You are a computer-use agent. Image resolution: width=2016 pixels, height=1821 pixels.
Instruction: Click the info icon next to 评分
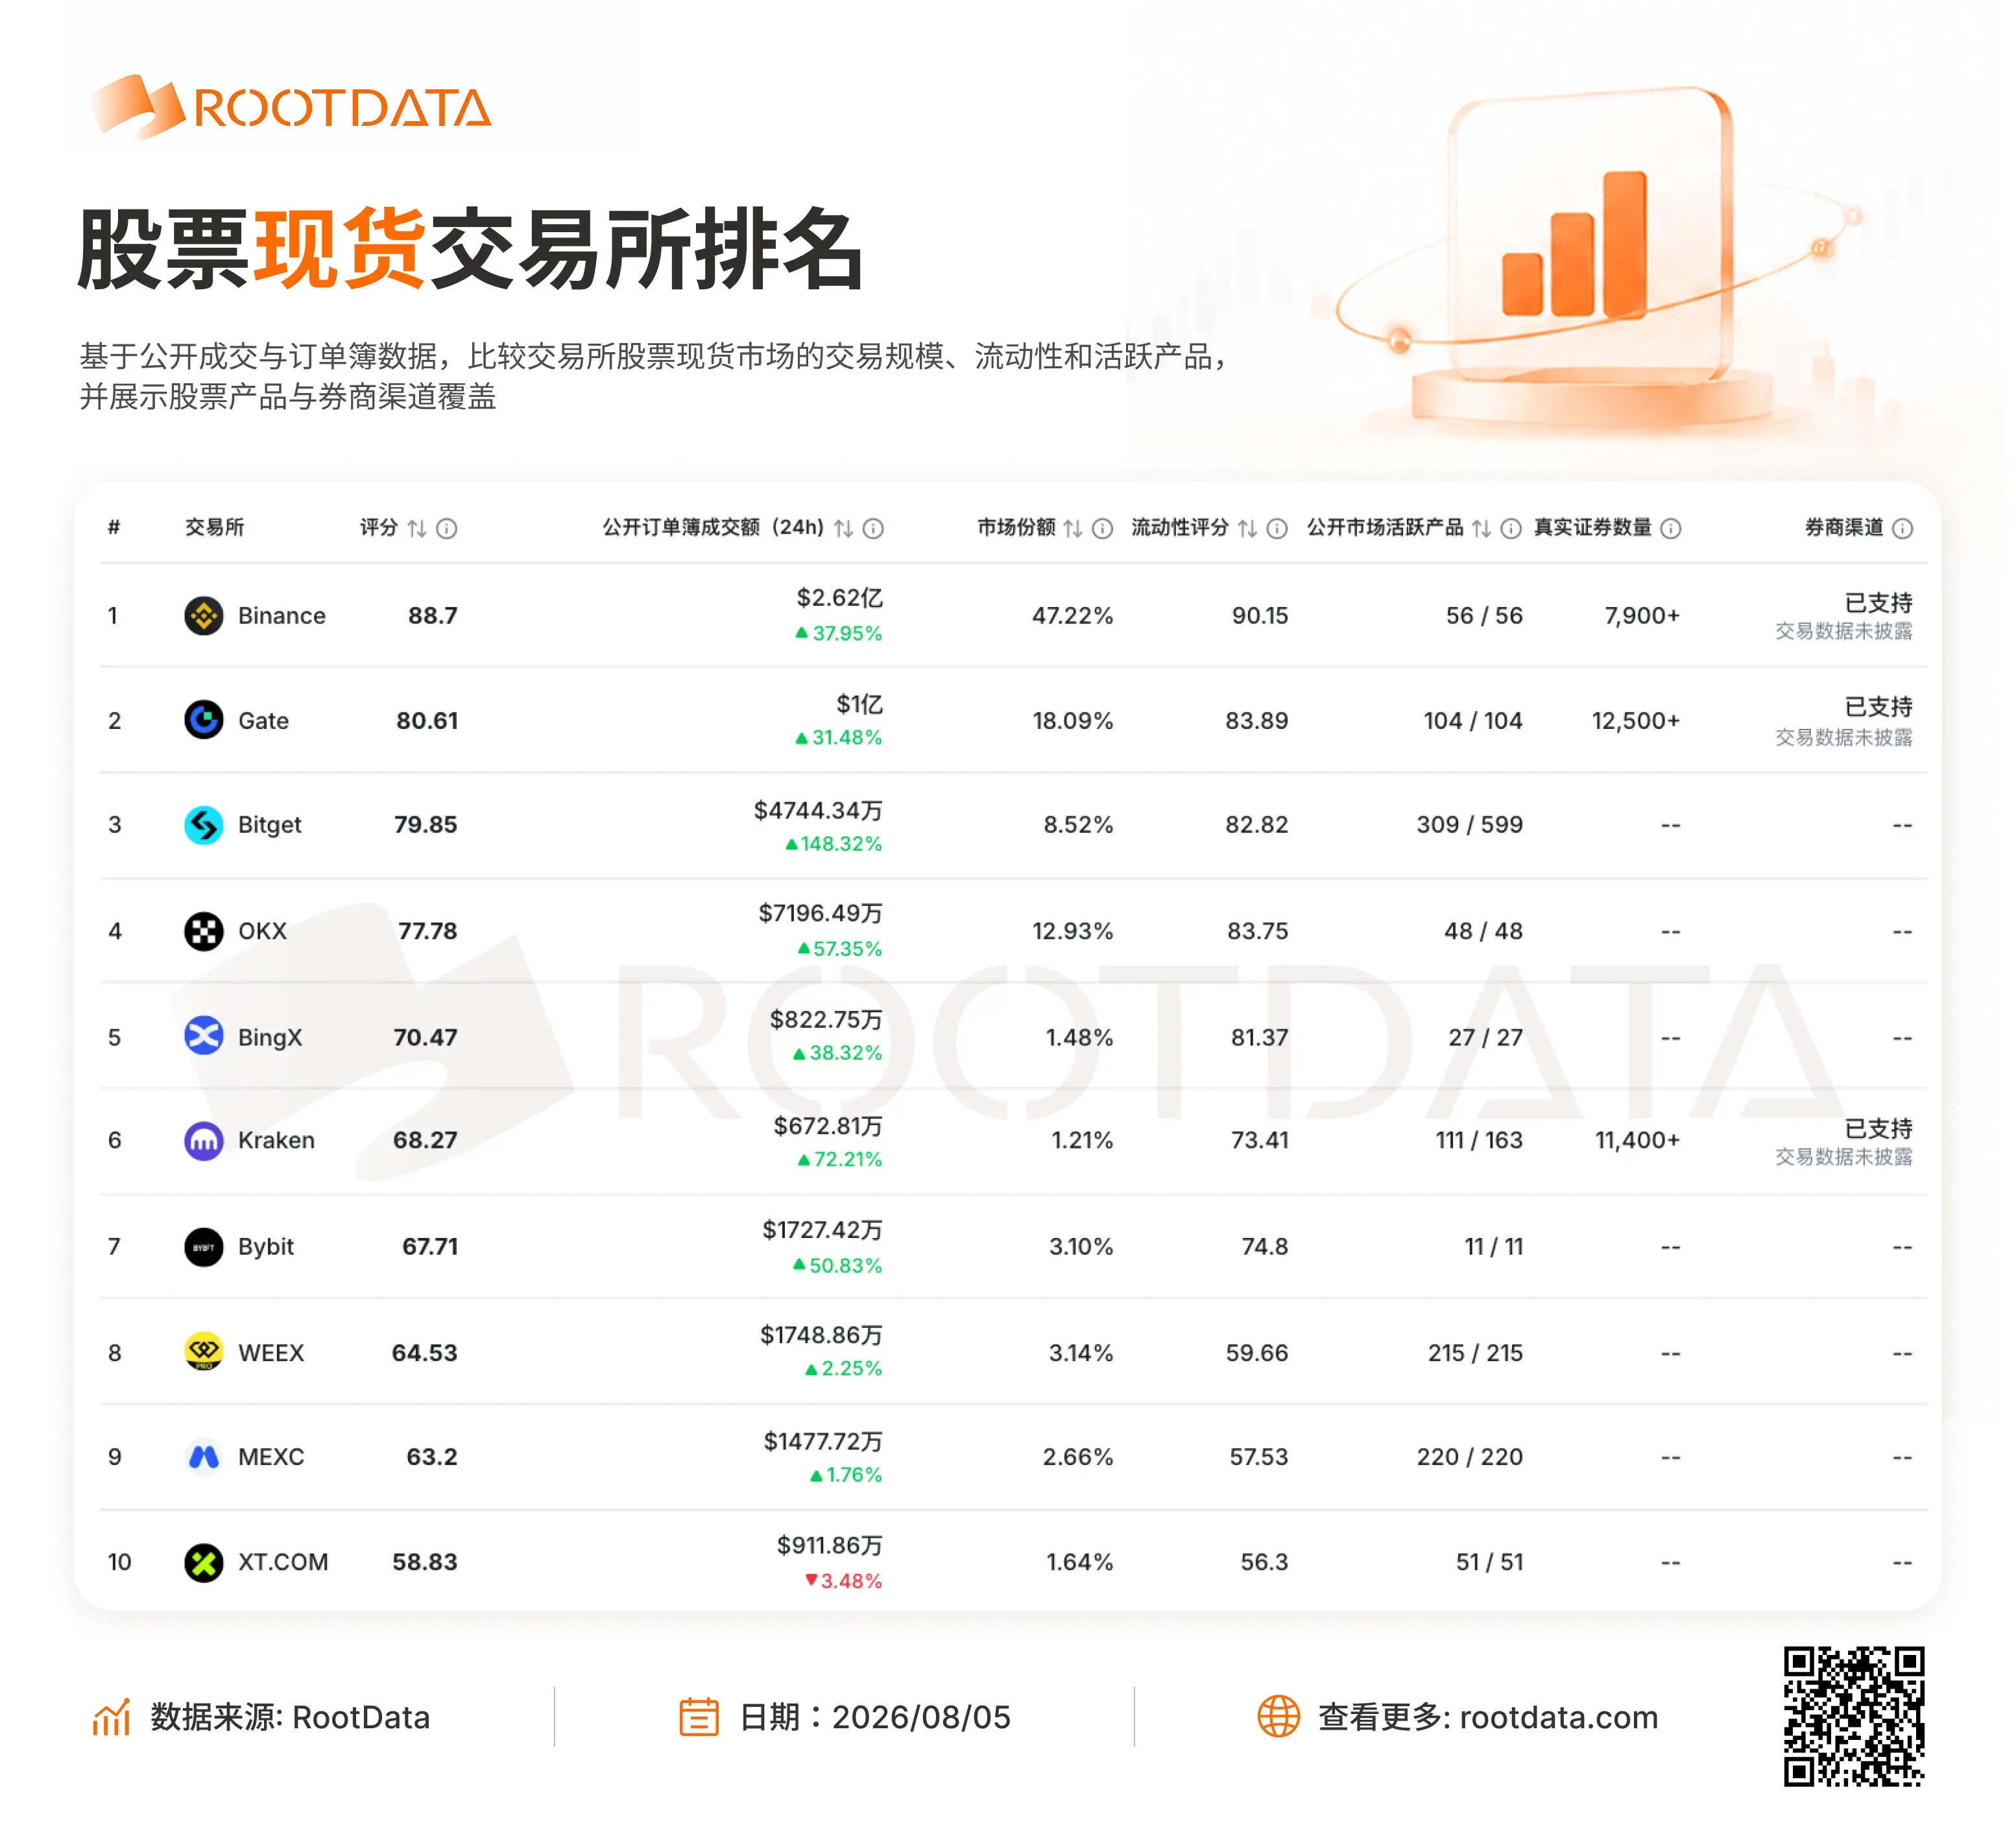pos(447,528)
